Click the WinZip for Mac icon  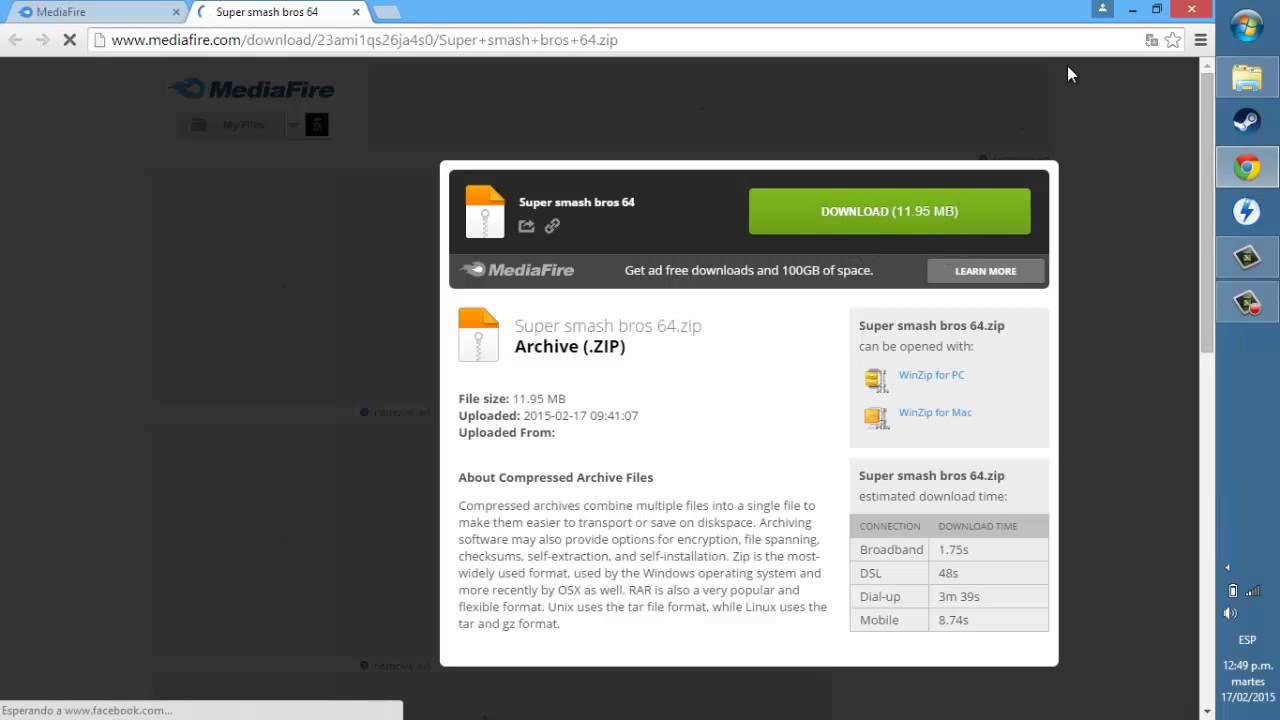876,416
